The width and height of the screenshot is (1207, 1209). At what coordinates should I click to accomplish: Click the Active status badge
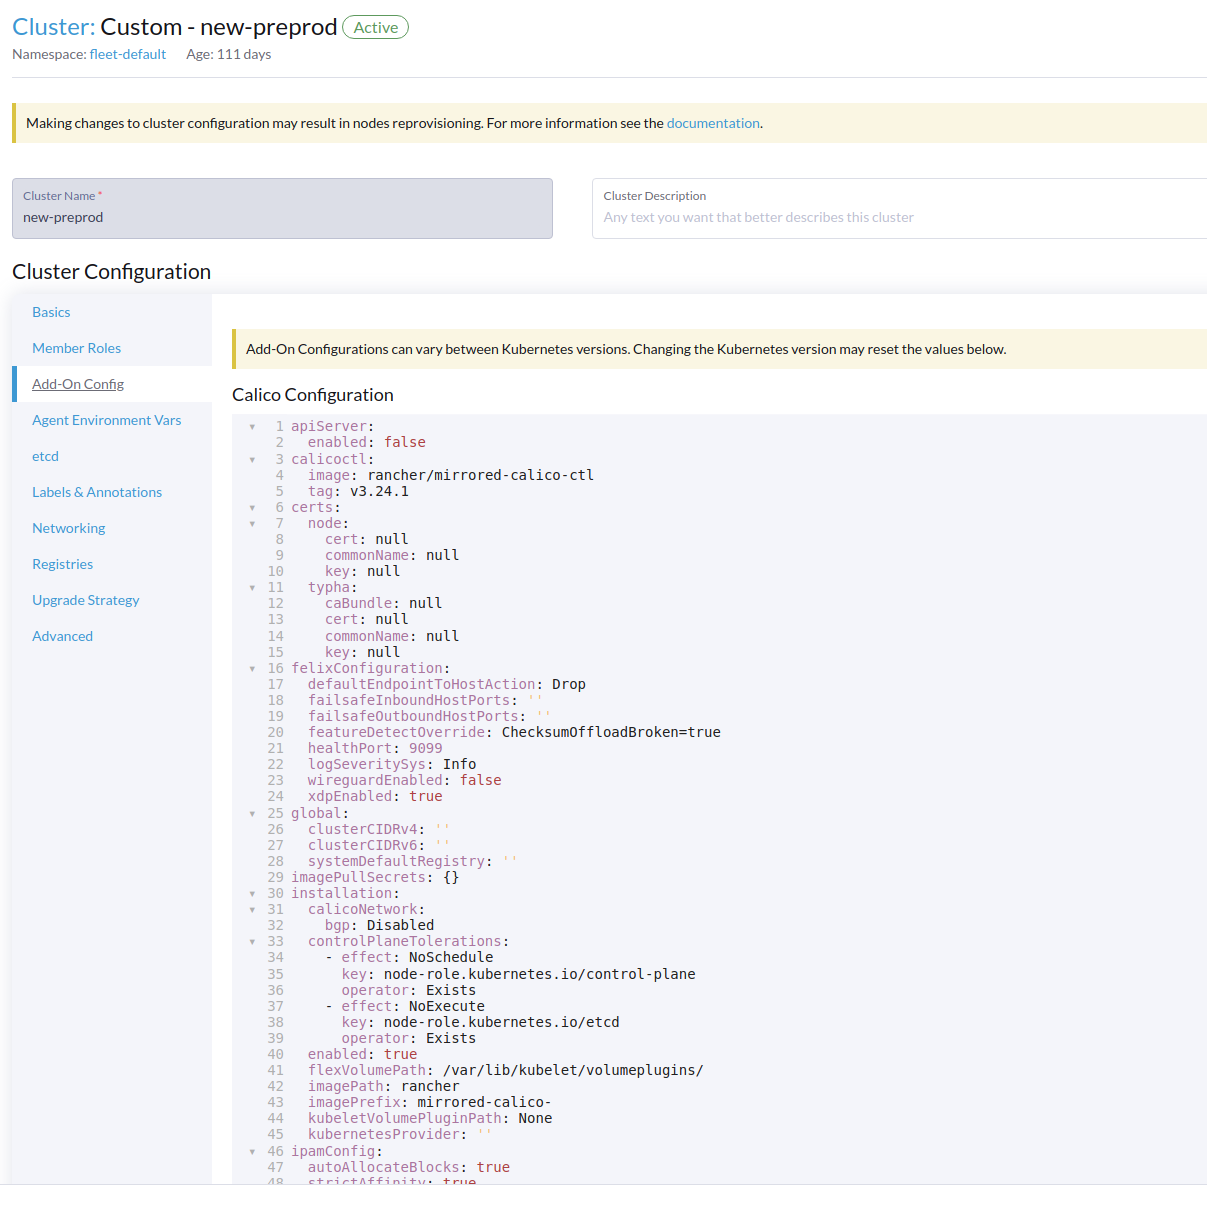pyautogui.click(x=375, y=27)
